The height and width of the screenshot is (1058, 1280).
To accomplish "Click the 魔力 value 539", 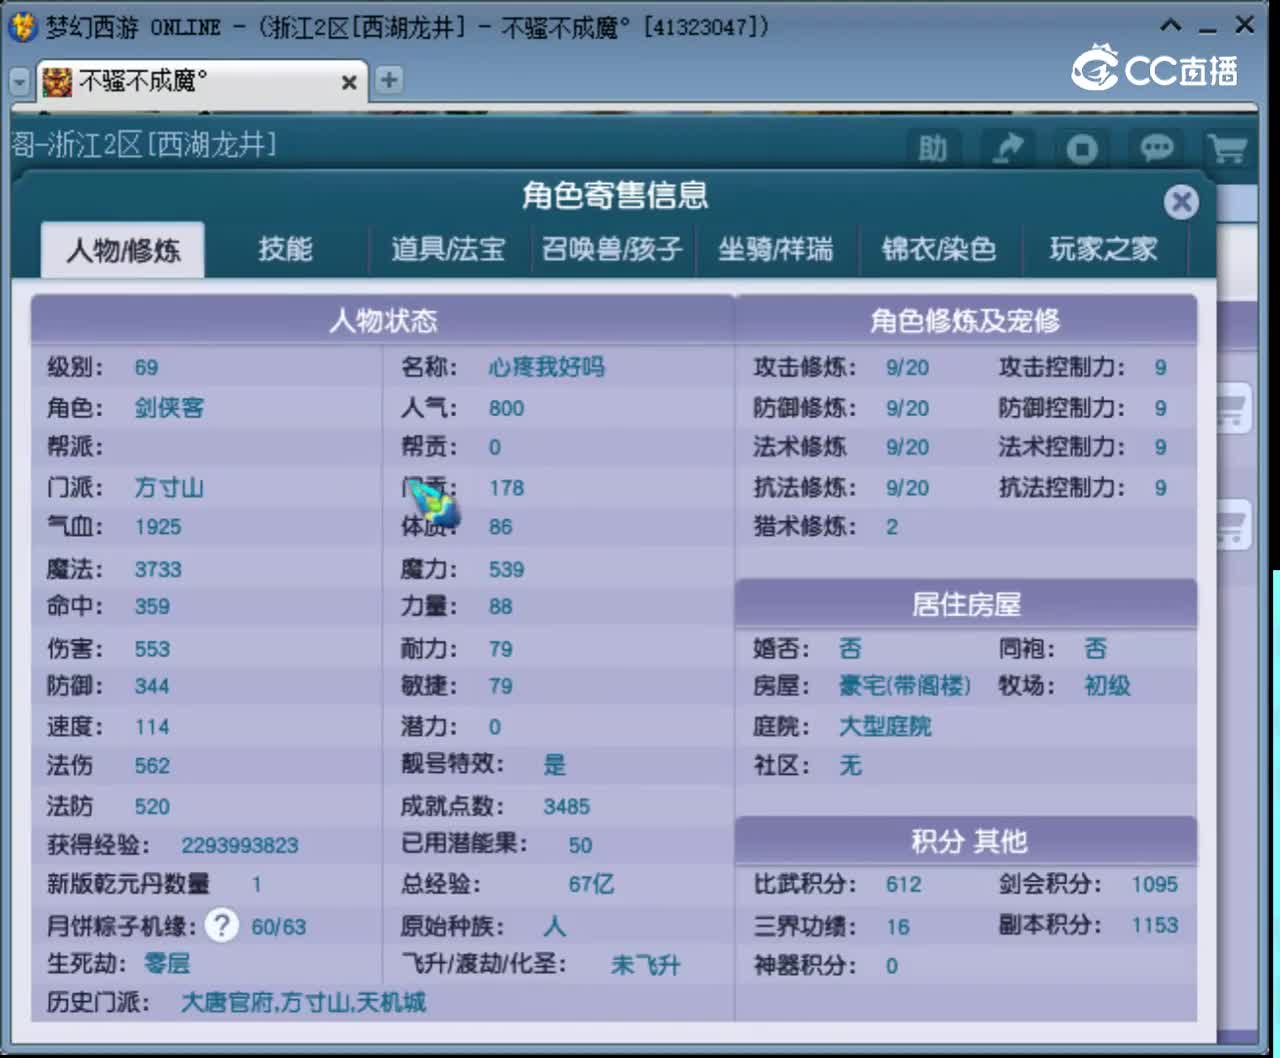I will click(x=506, y=569).
